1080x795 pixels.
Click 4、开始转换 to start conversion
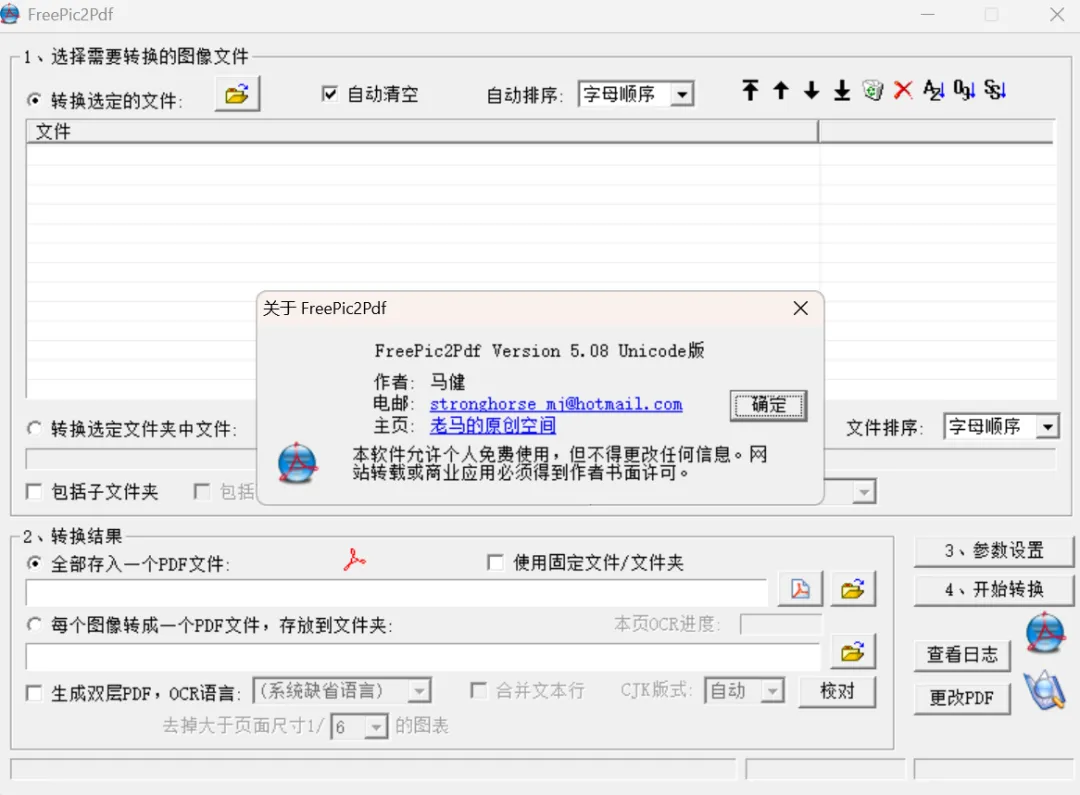(x=994, y=590)
